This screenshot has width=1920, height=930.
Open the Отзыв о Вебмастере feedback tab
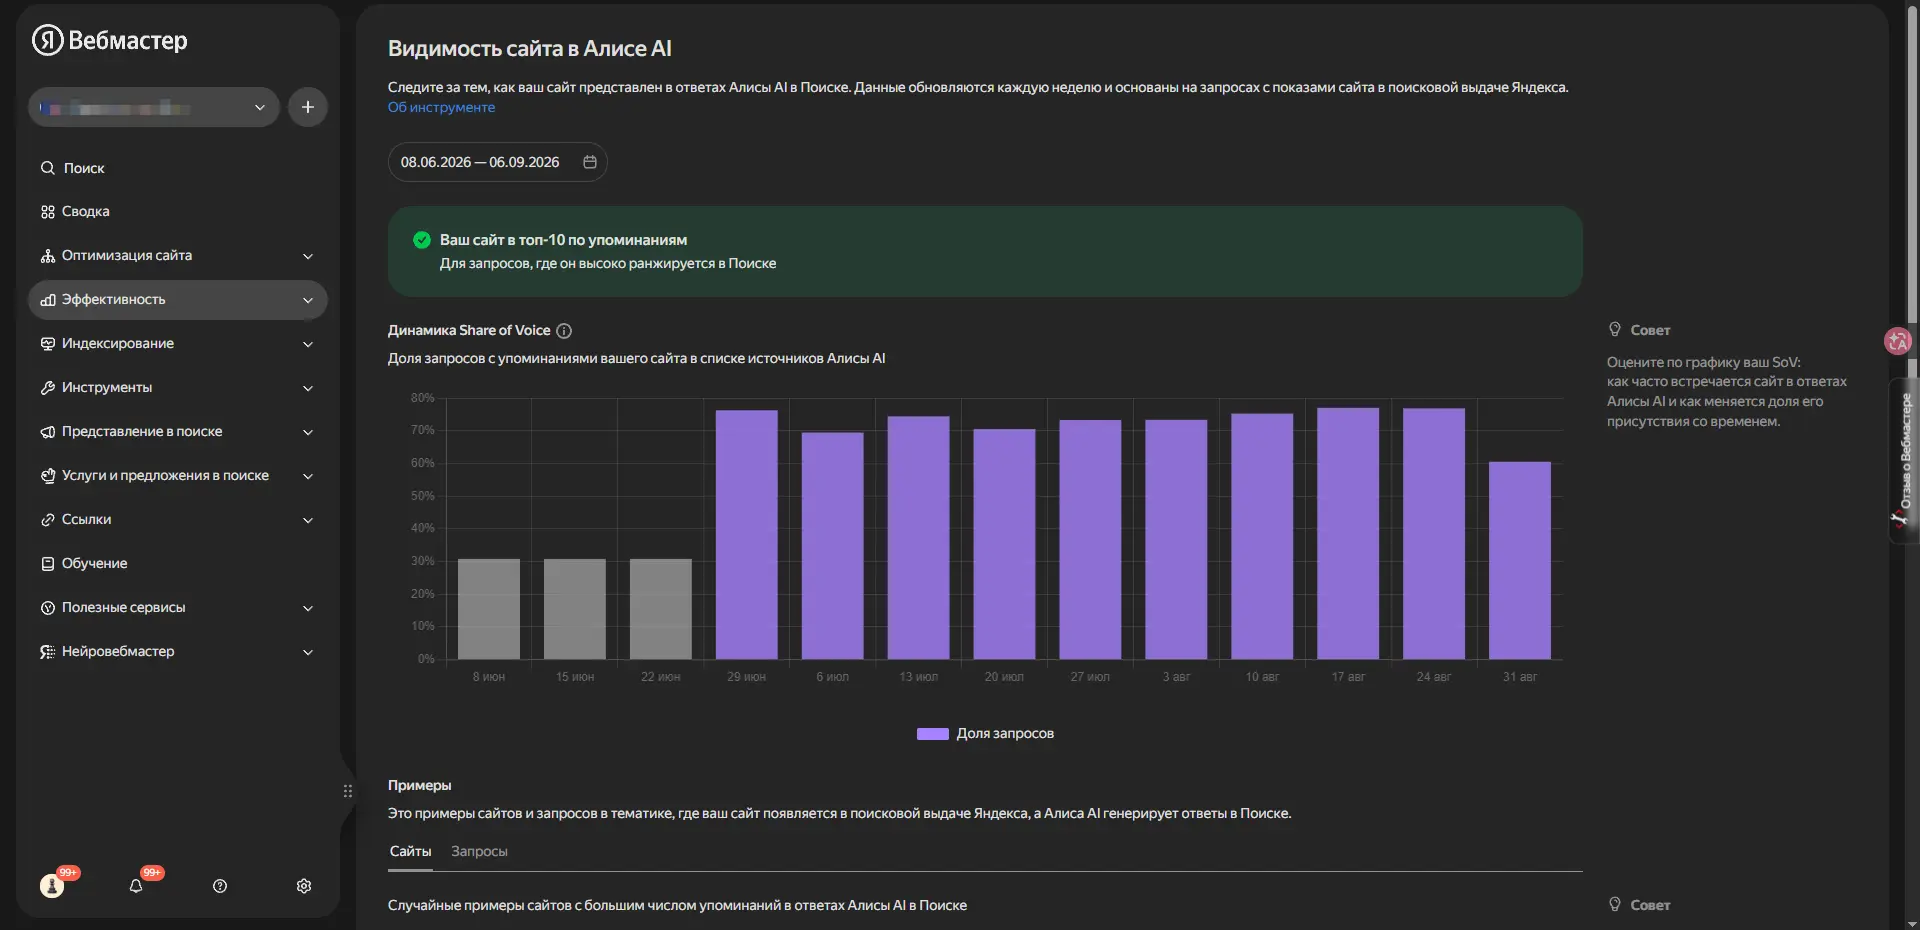point(1904,460)
